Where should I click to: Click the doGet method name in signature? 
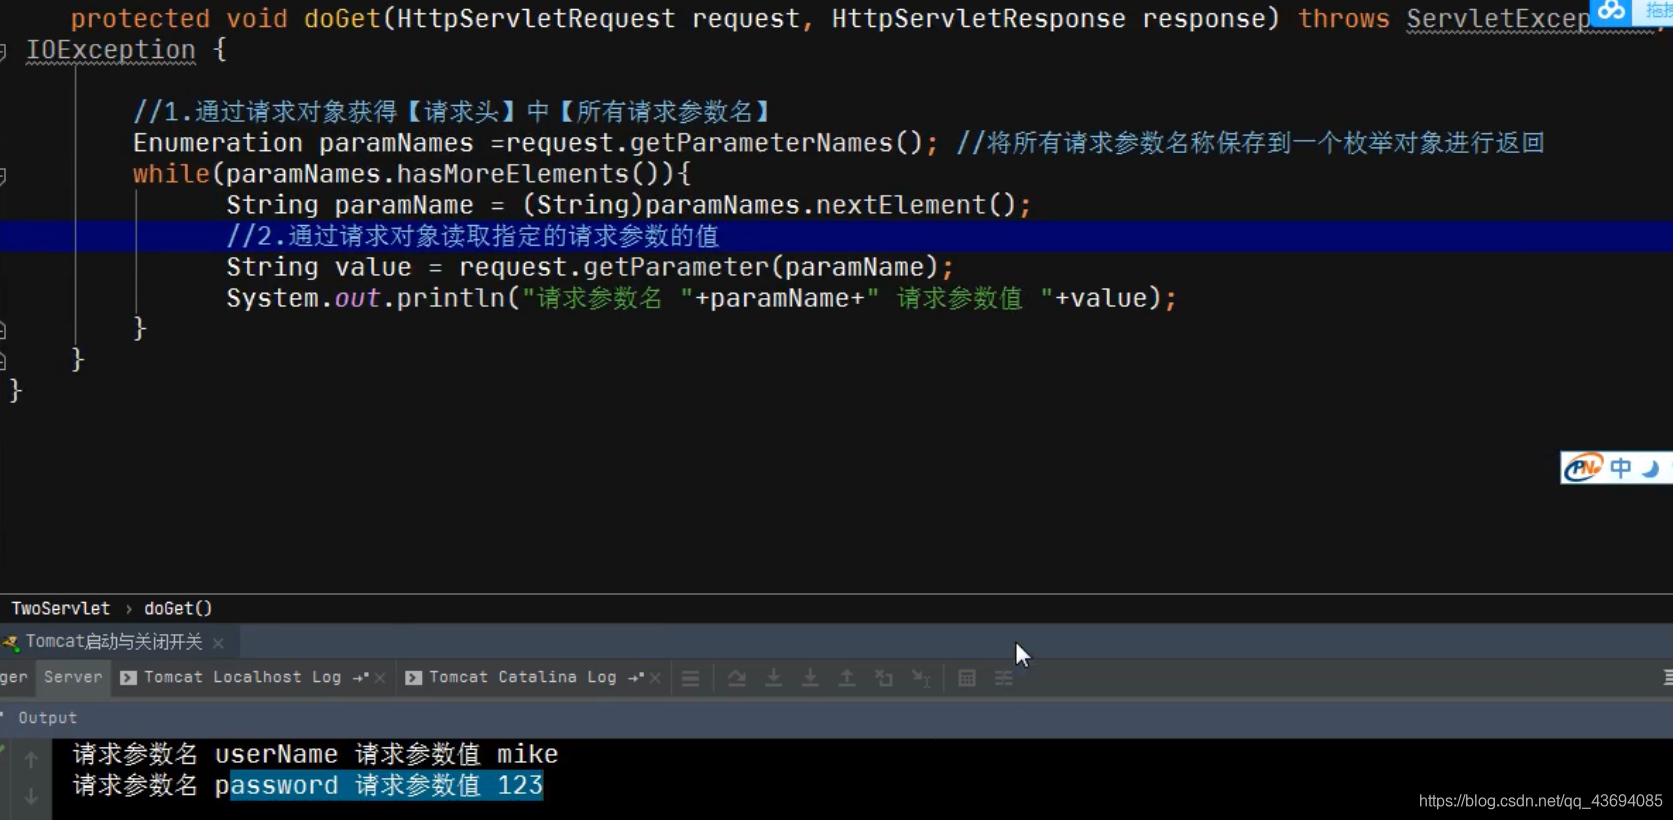[342, 19]
